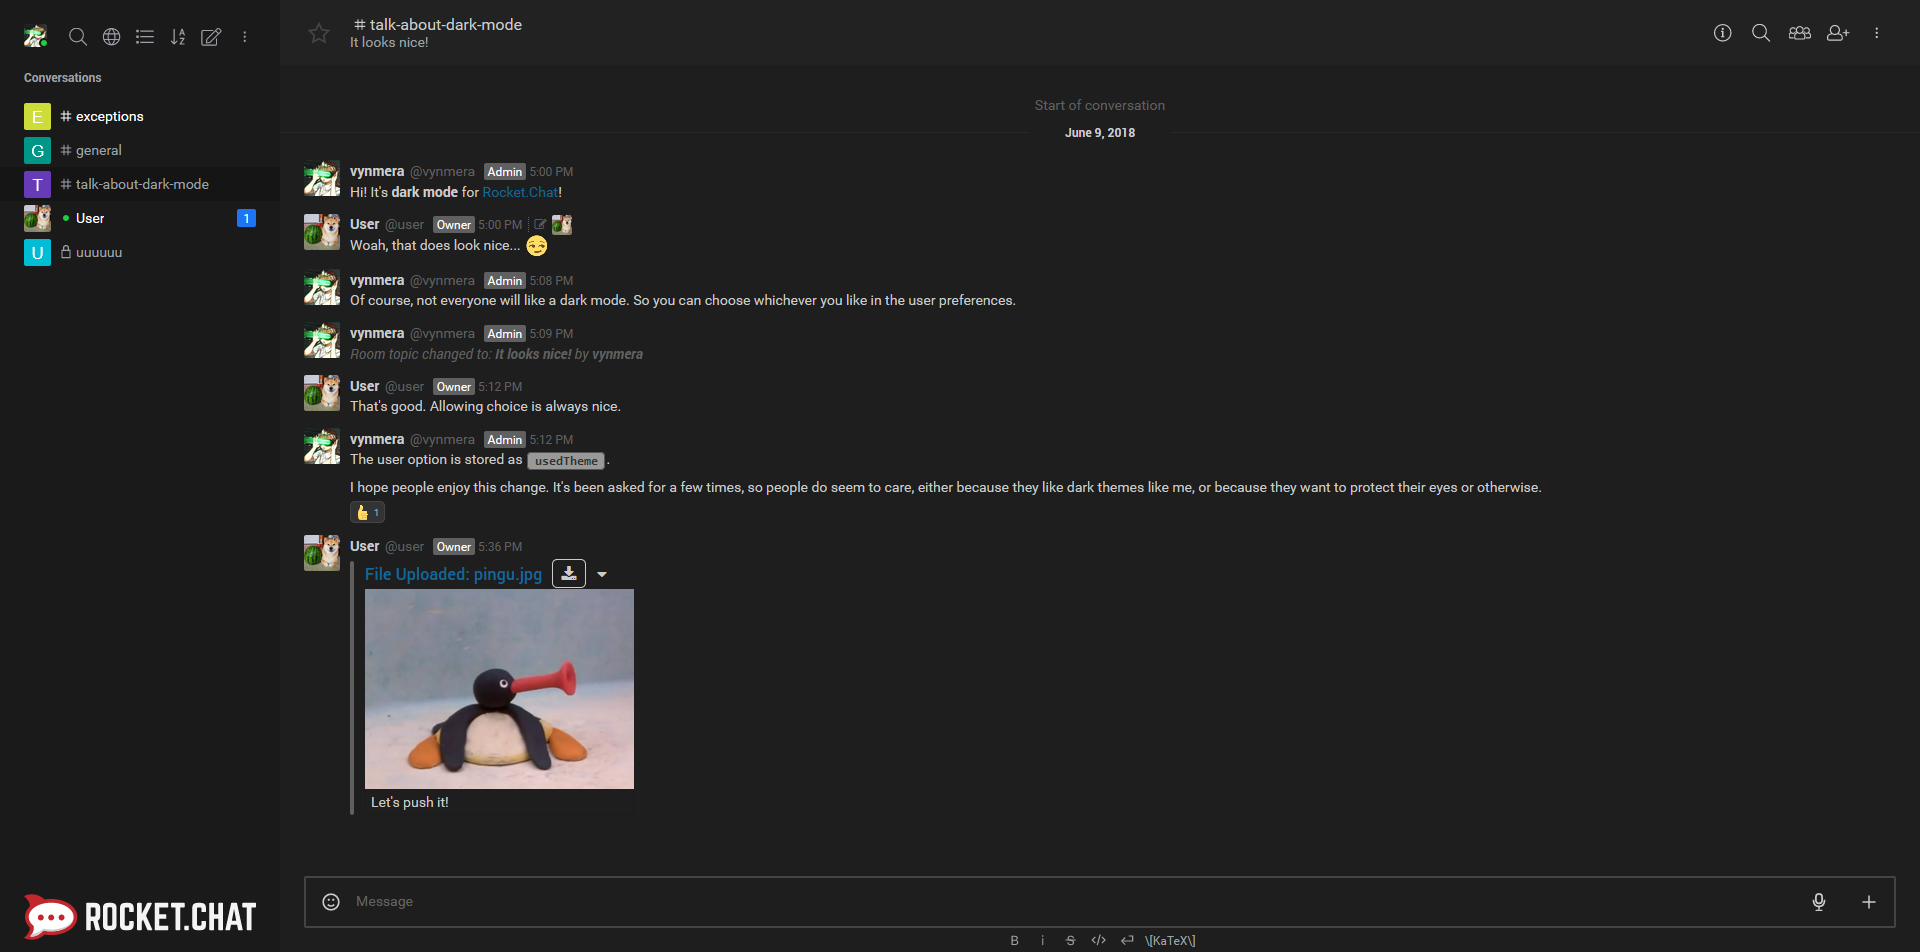Apply bold formatting B button
Screen dimensions: 1920x952
[1014, 940]
